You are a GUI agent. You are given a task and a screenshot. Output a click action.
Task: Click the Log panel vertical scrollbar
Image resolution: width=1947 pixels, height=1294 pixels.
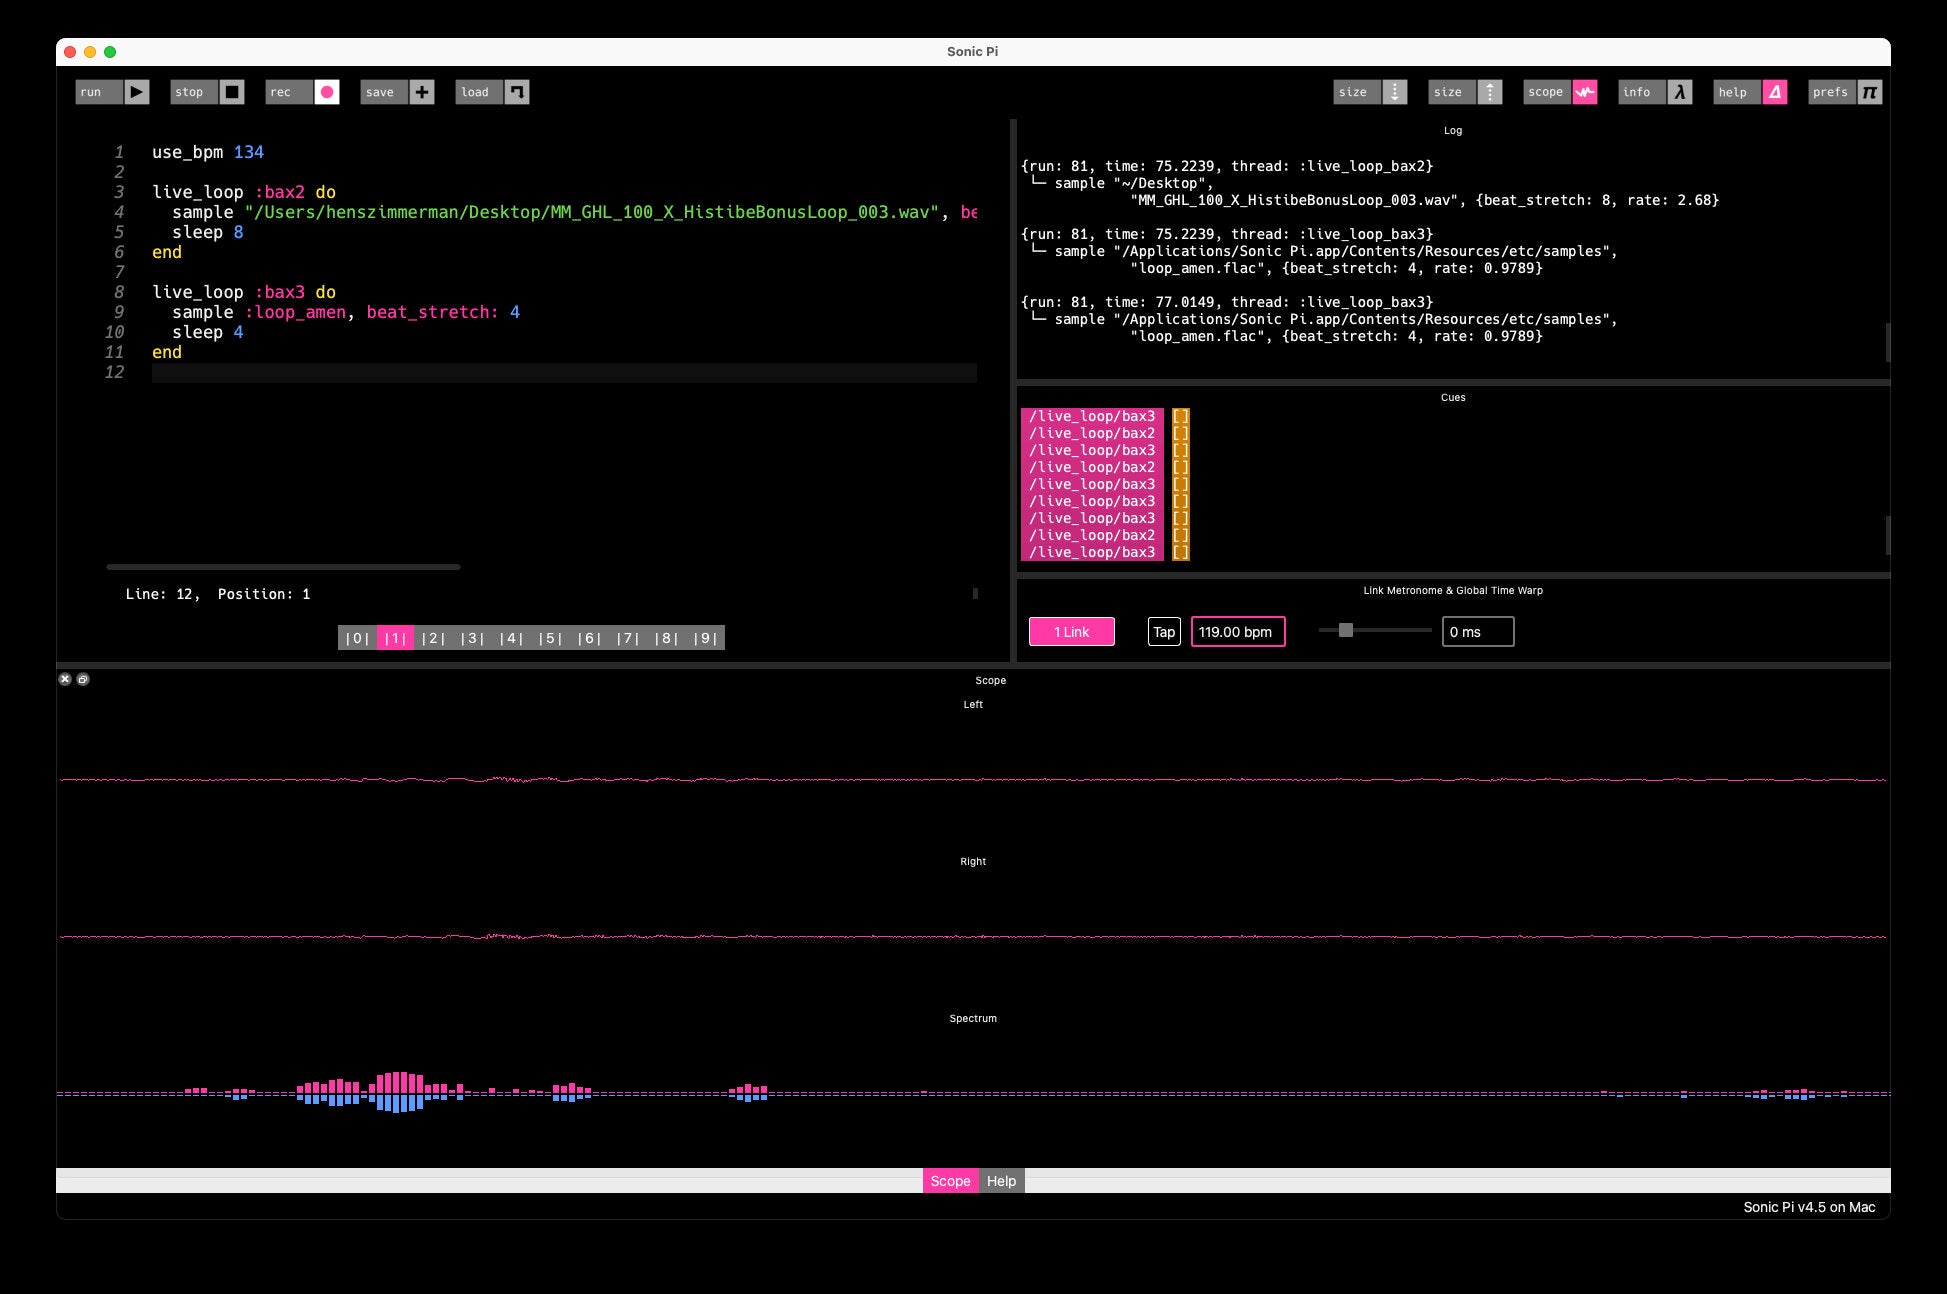tap(1887, 343)
